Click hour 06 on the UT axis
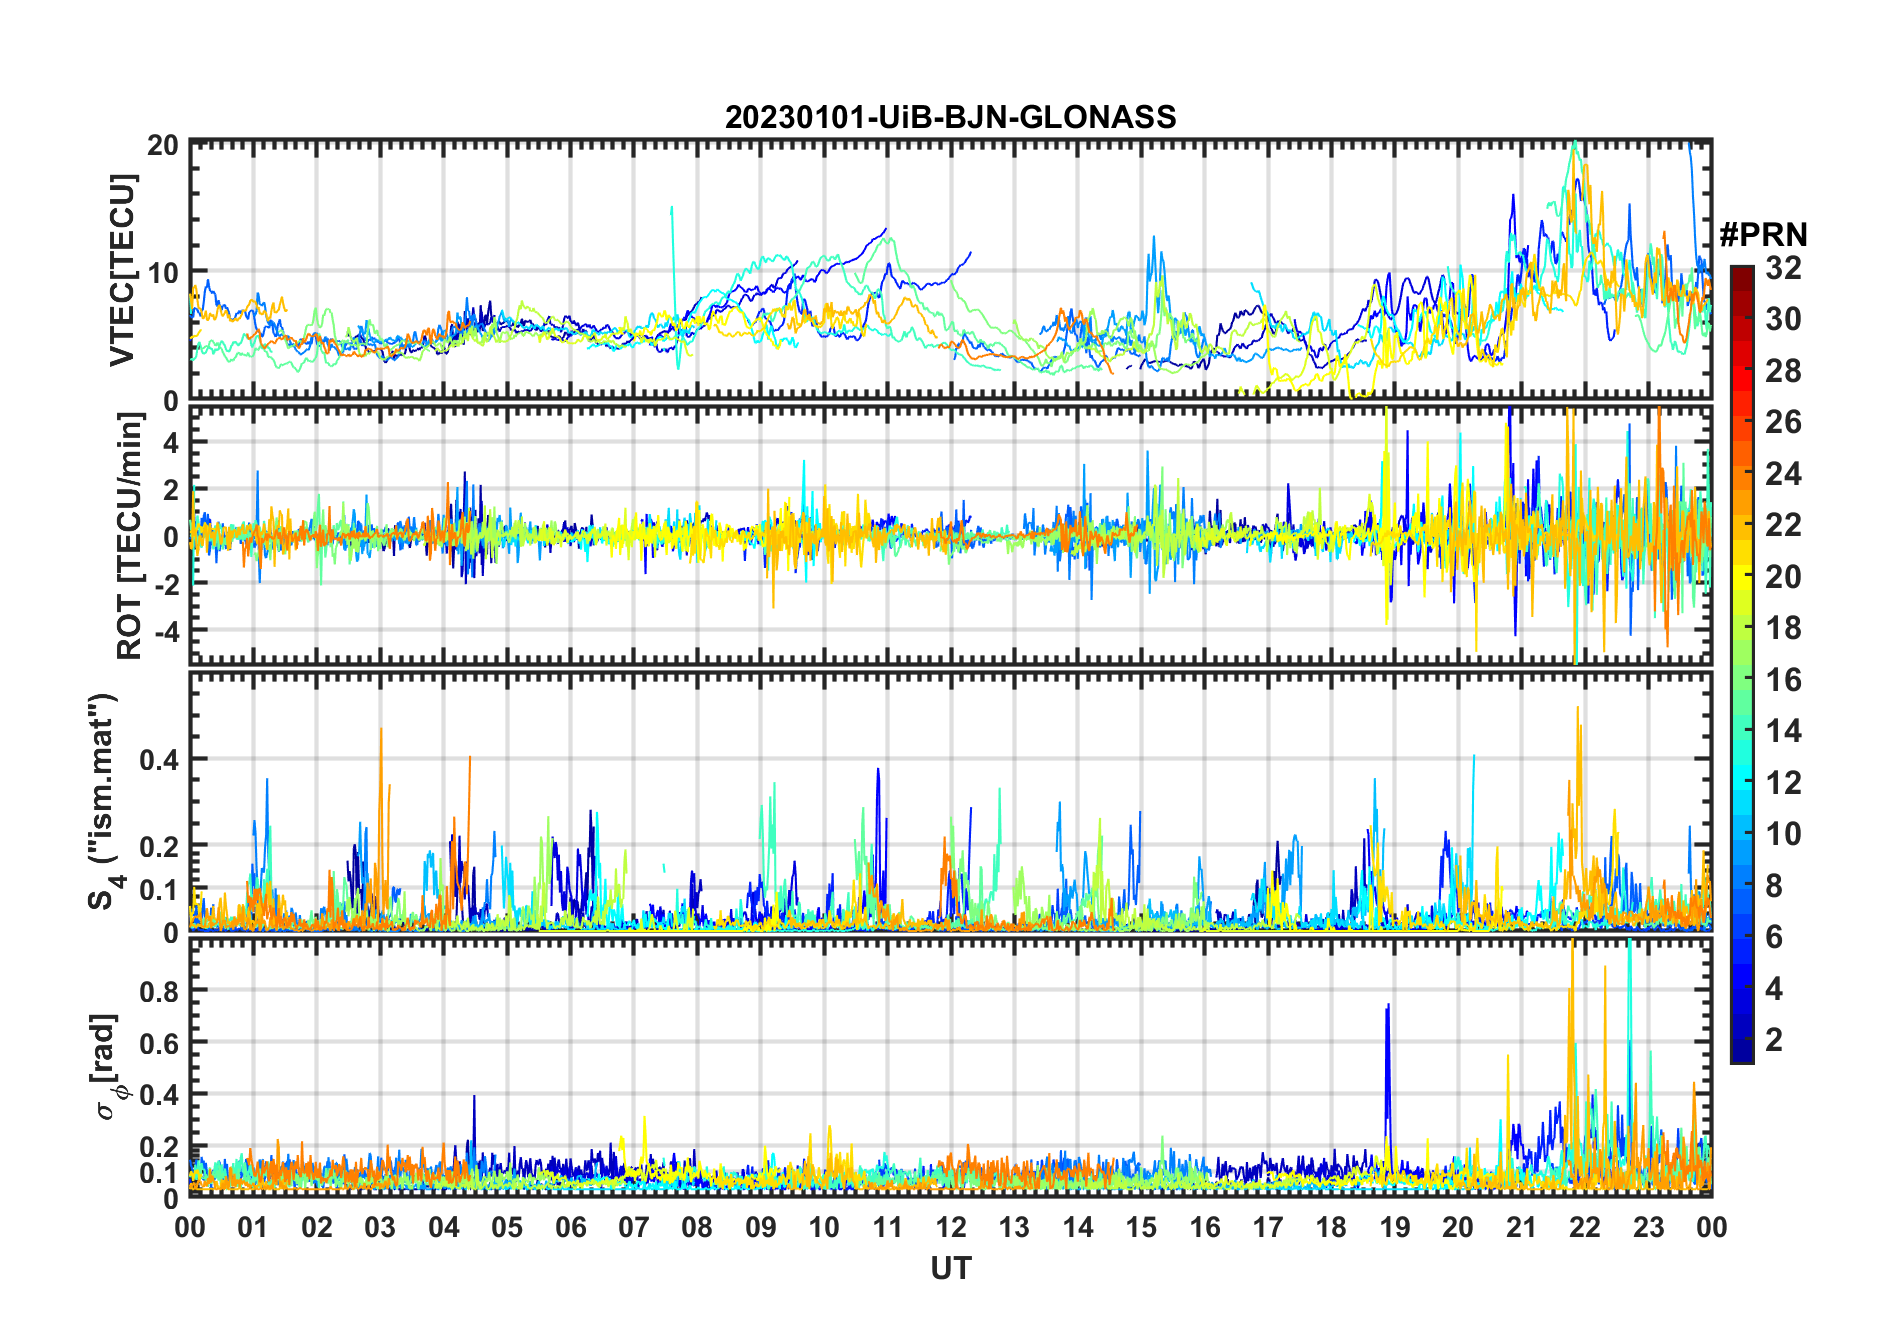Screen dimensions: 1902x1330 pyautogui.click(x=571, y=1227)
